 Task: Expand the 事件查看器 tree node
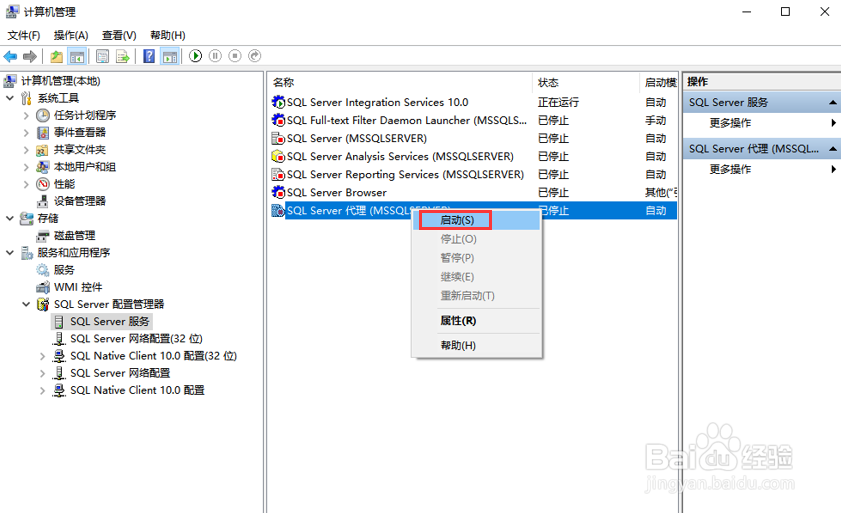(x=26, y=133)
